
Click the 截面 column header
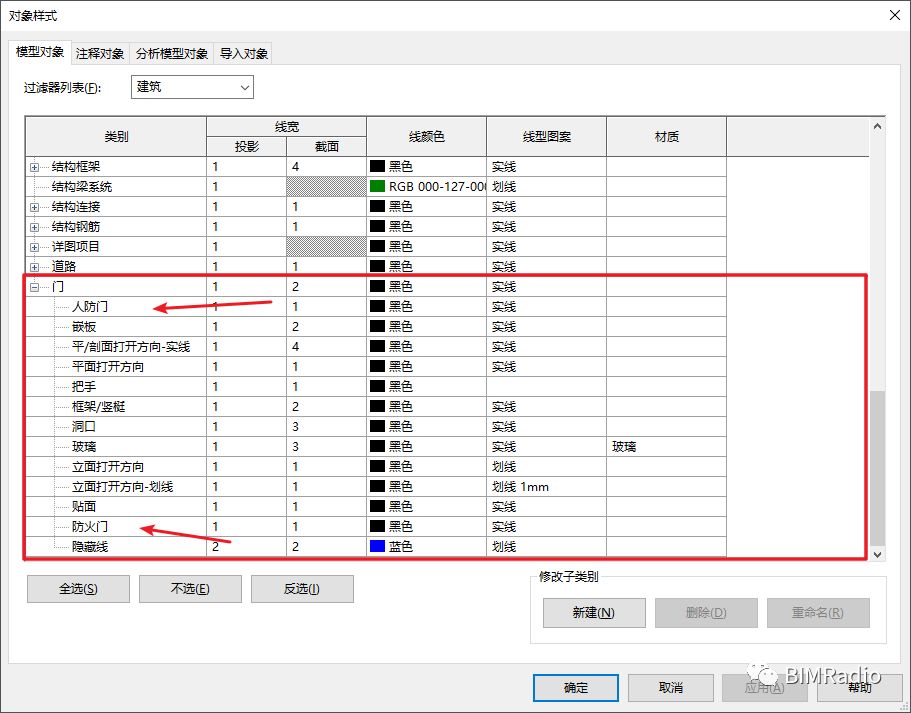coord(326,146)
